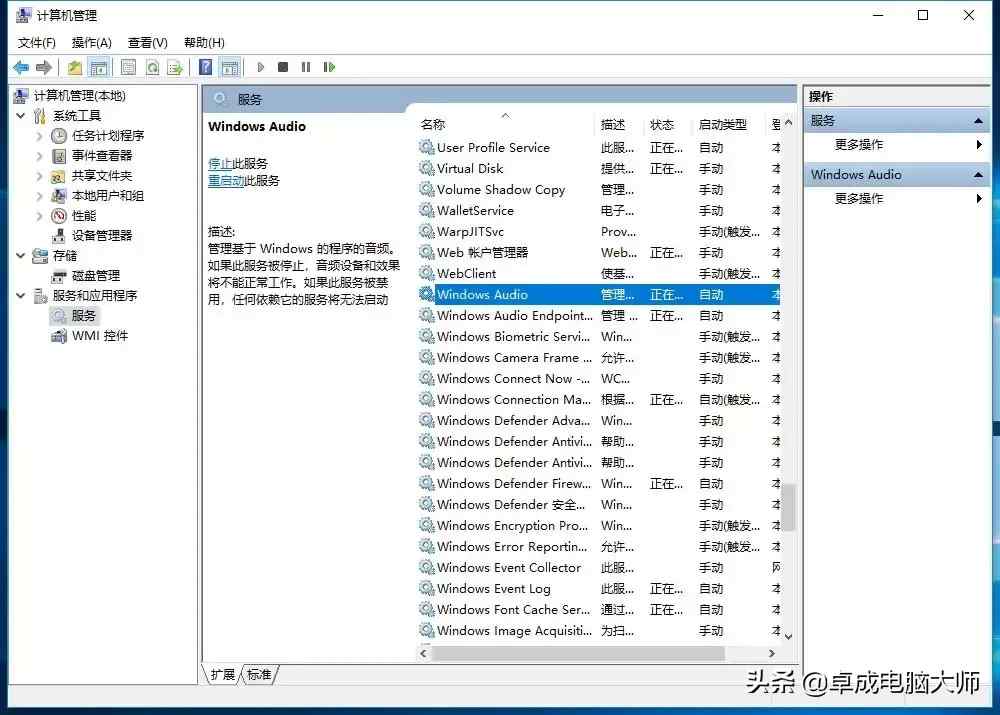Image resolution: width=1000 pixels, height=715 pixels.
Task: Collapse the 系统工具 tree node
Action: click(x=20, y=115)
